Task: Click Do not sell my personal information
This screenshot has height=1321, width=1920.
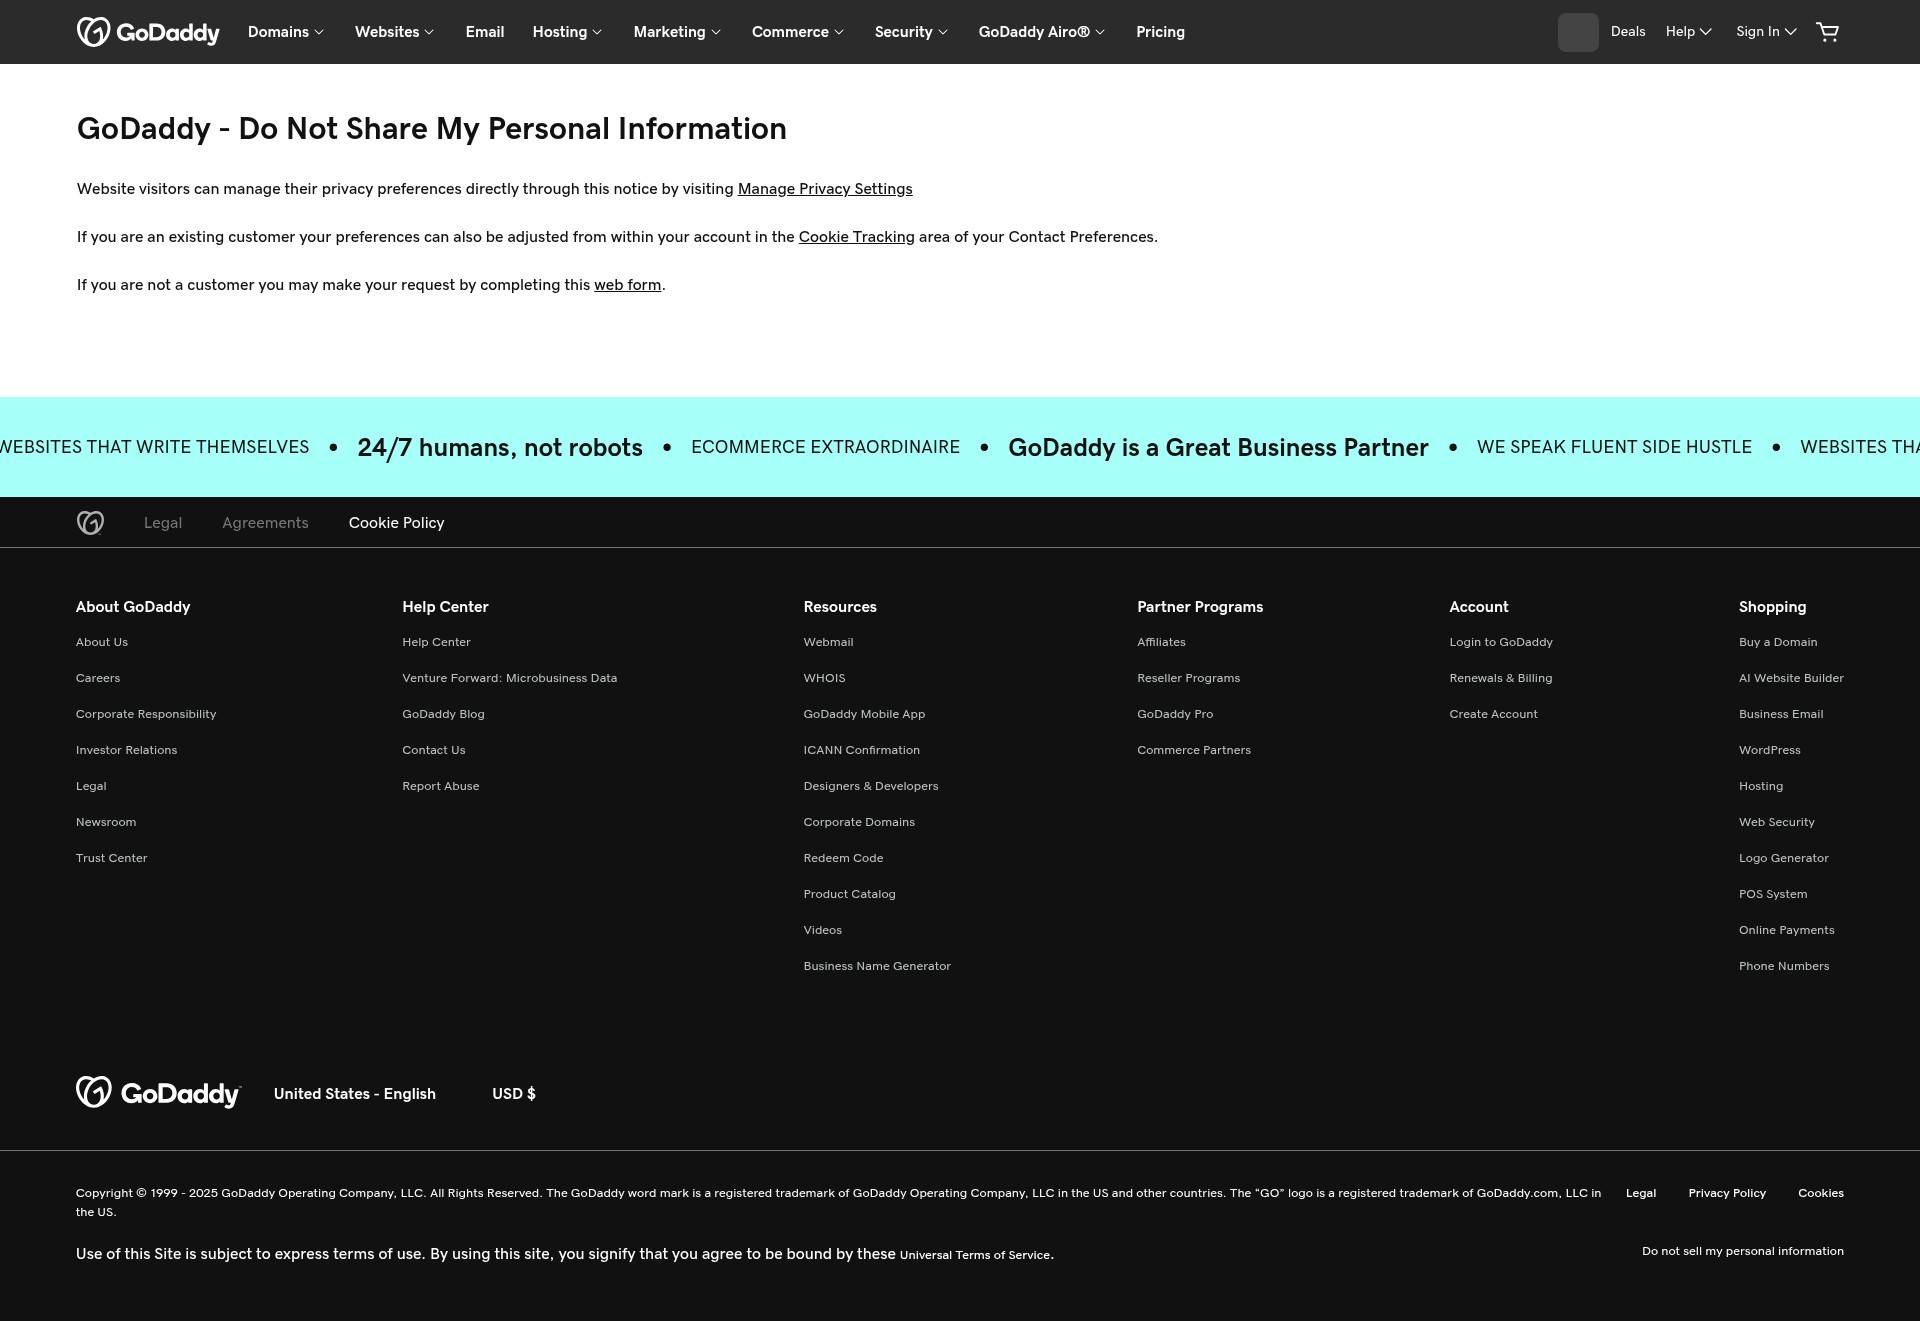Action: [x=1742, y=1251]
